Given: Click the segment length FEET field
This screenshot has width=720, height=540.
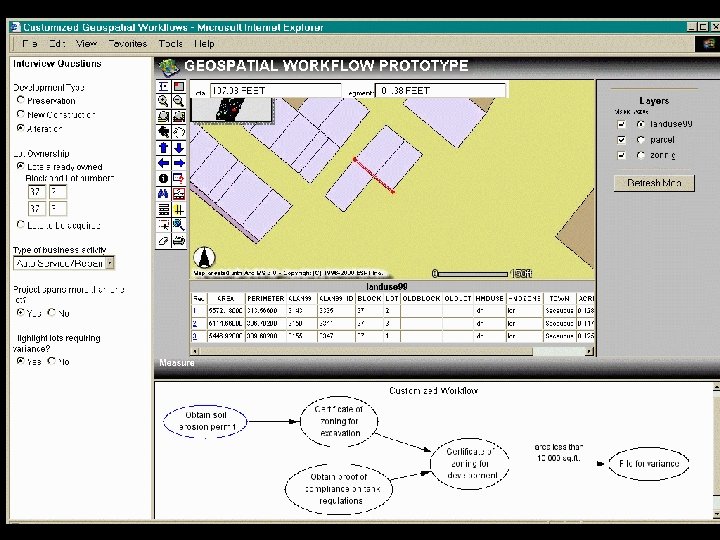Looking at the screenshot, I should pos(440,91).
